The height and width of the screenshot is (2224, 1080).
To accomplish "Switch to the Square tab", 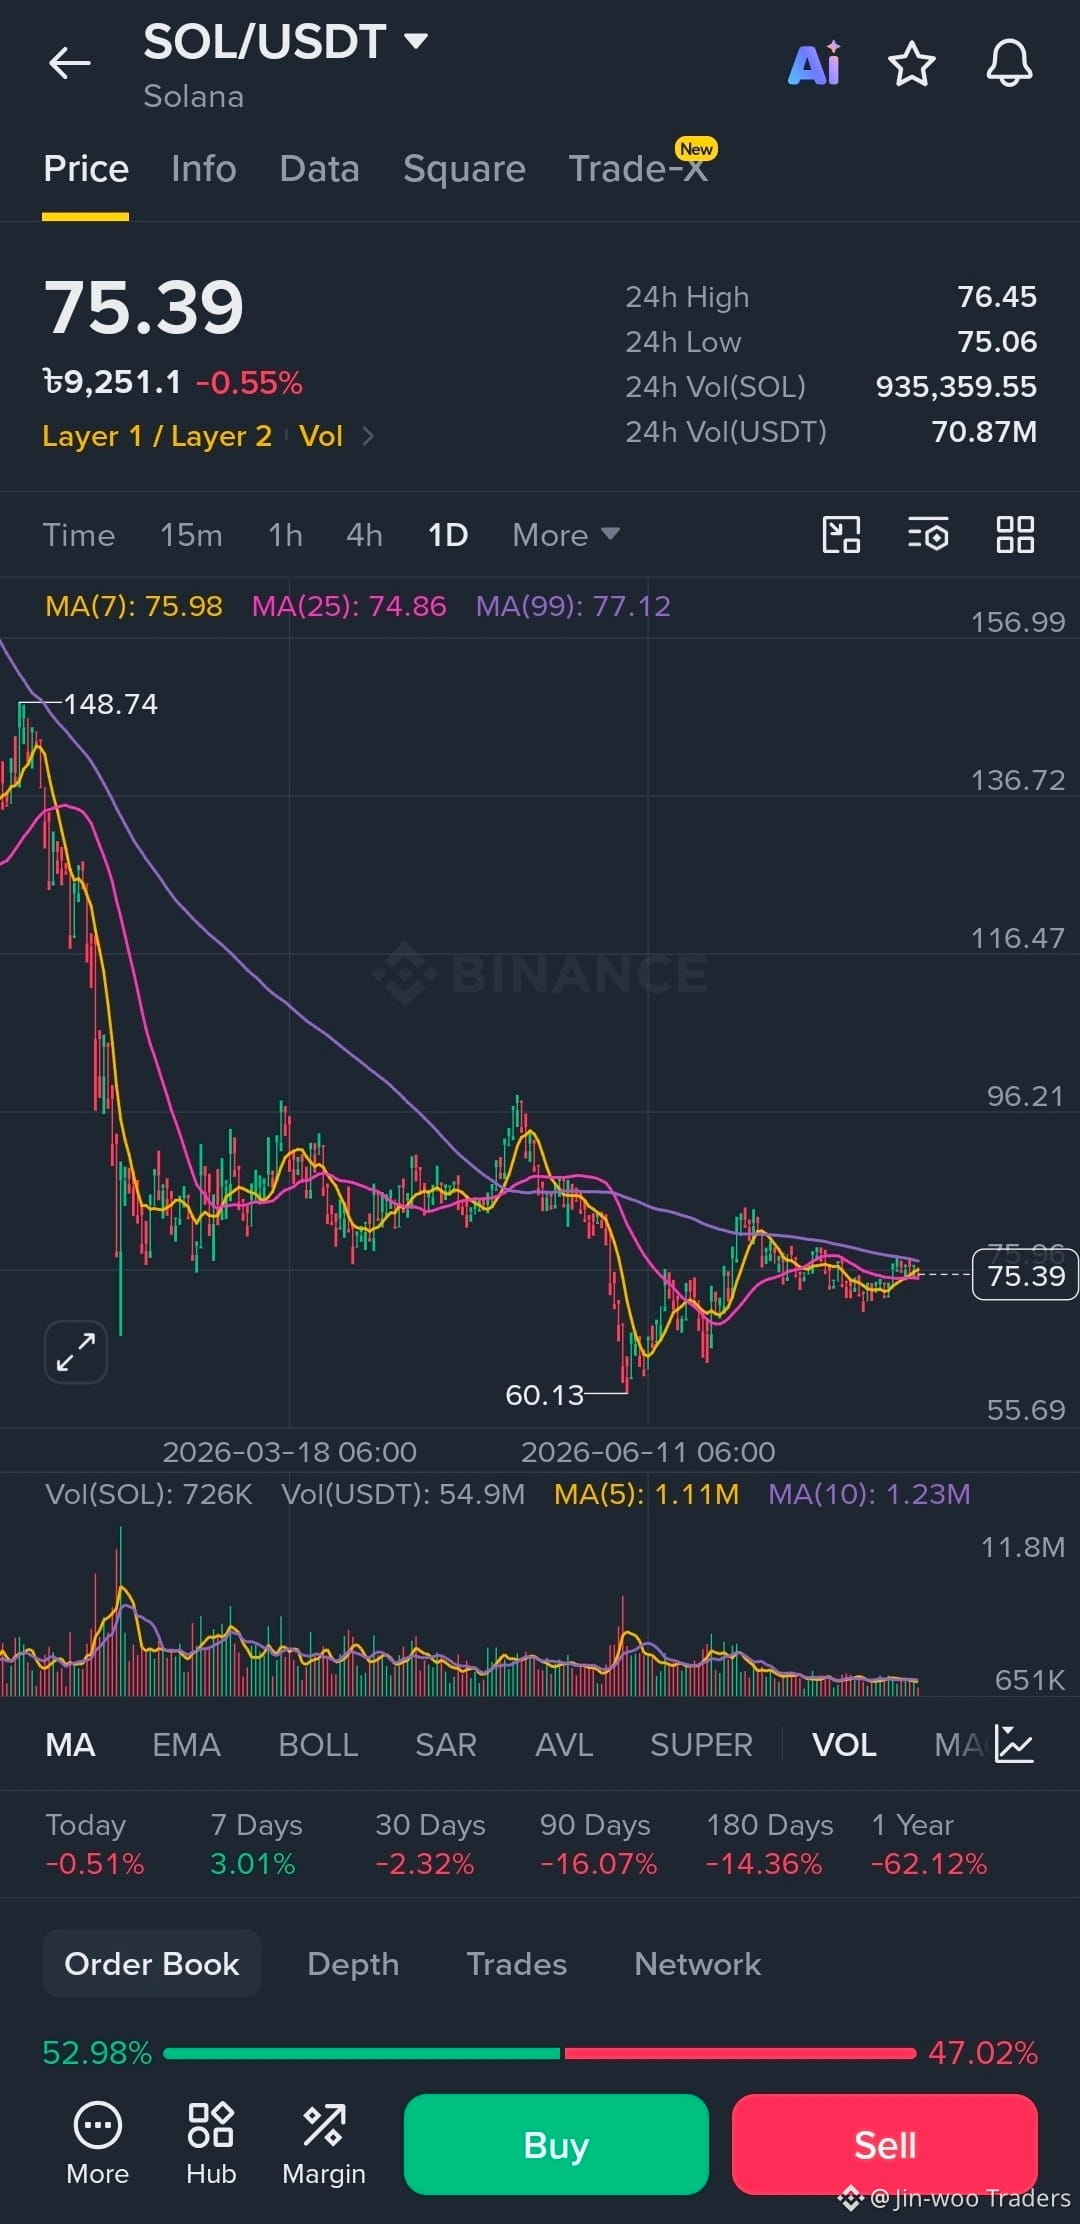I will 464,169.
